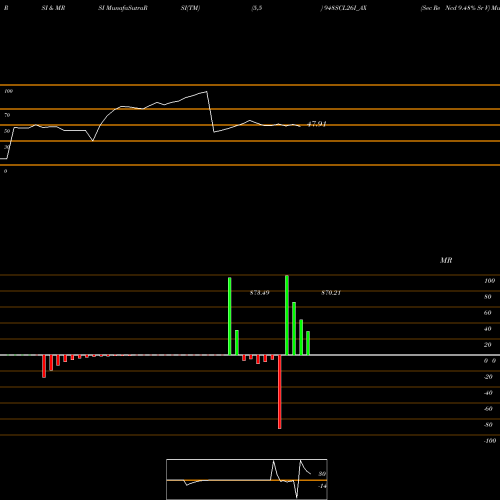Click the 50 label on the RSI axis
Screen dimensions: 500x500
pyautogui.click(x=7, y=131)
